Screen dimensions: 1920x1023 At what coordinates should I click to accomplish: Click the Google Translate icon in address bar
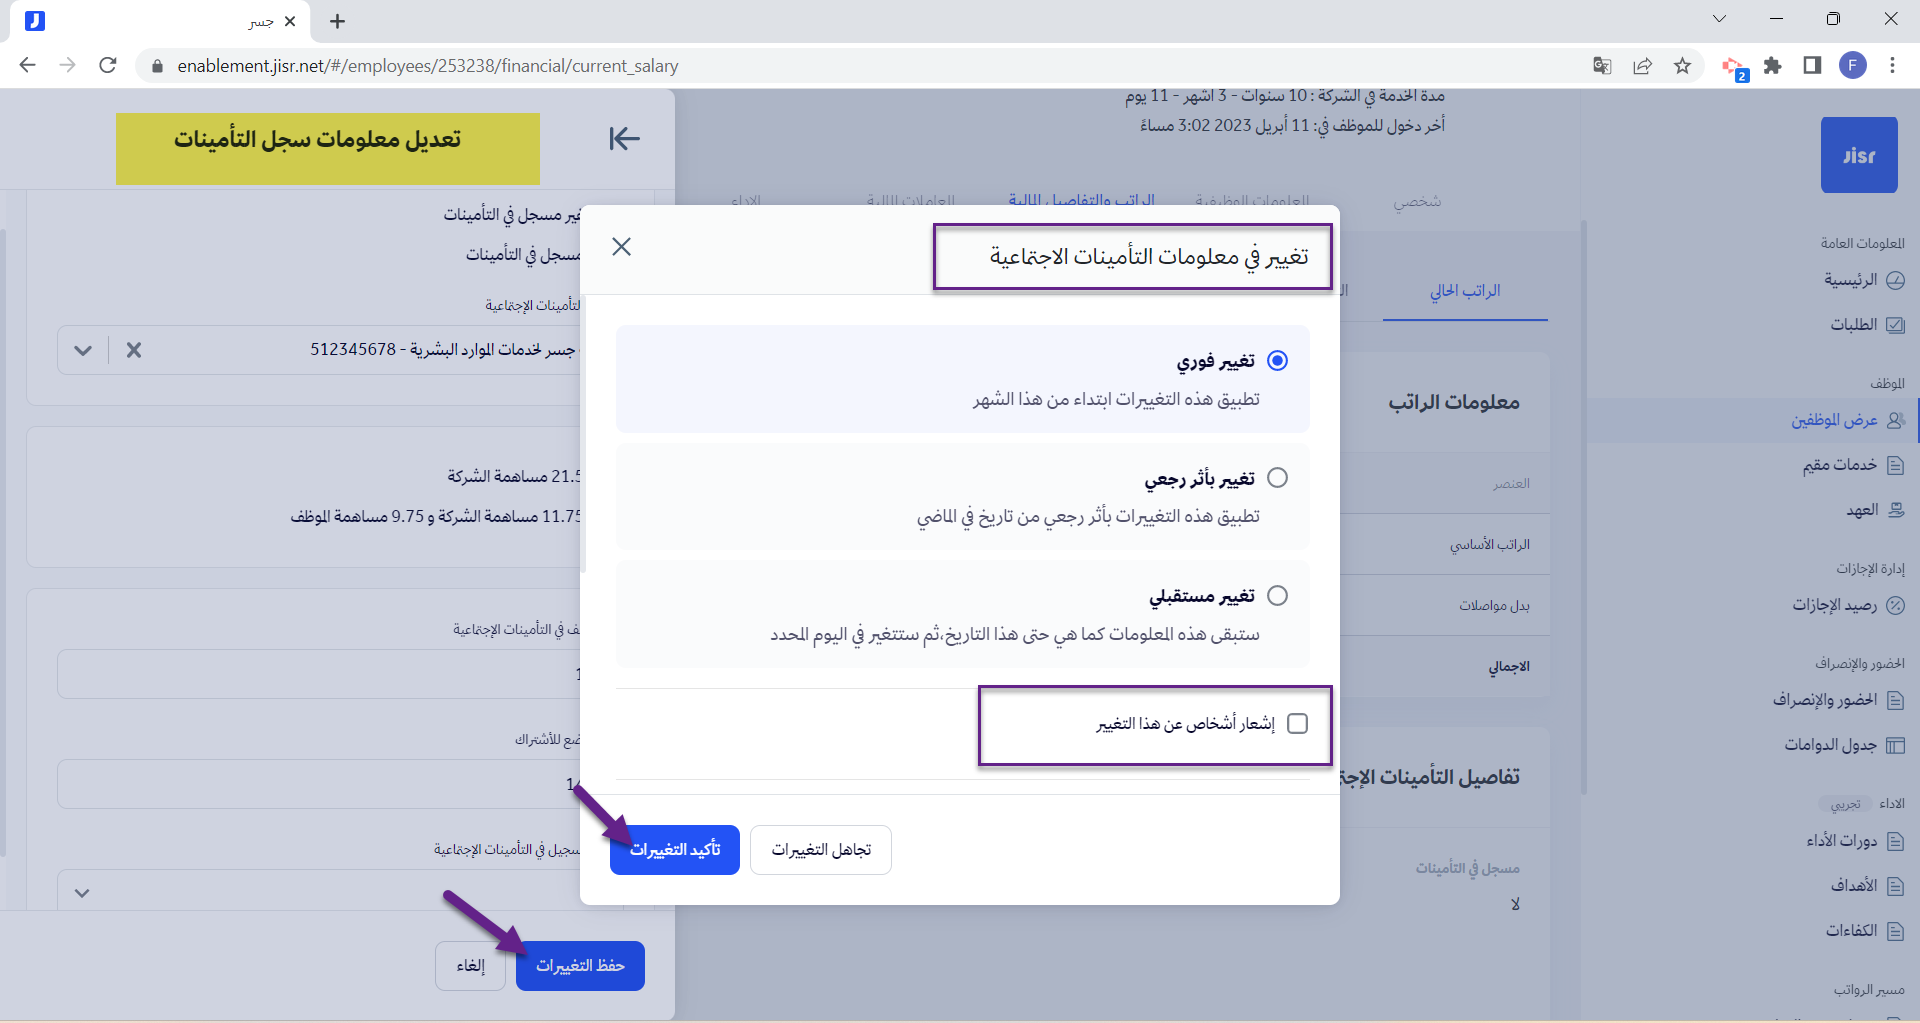[1602, 66]
